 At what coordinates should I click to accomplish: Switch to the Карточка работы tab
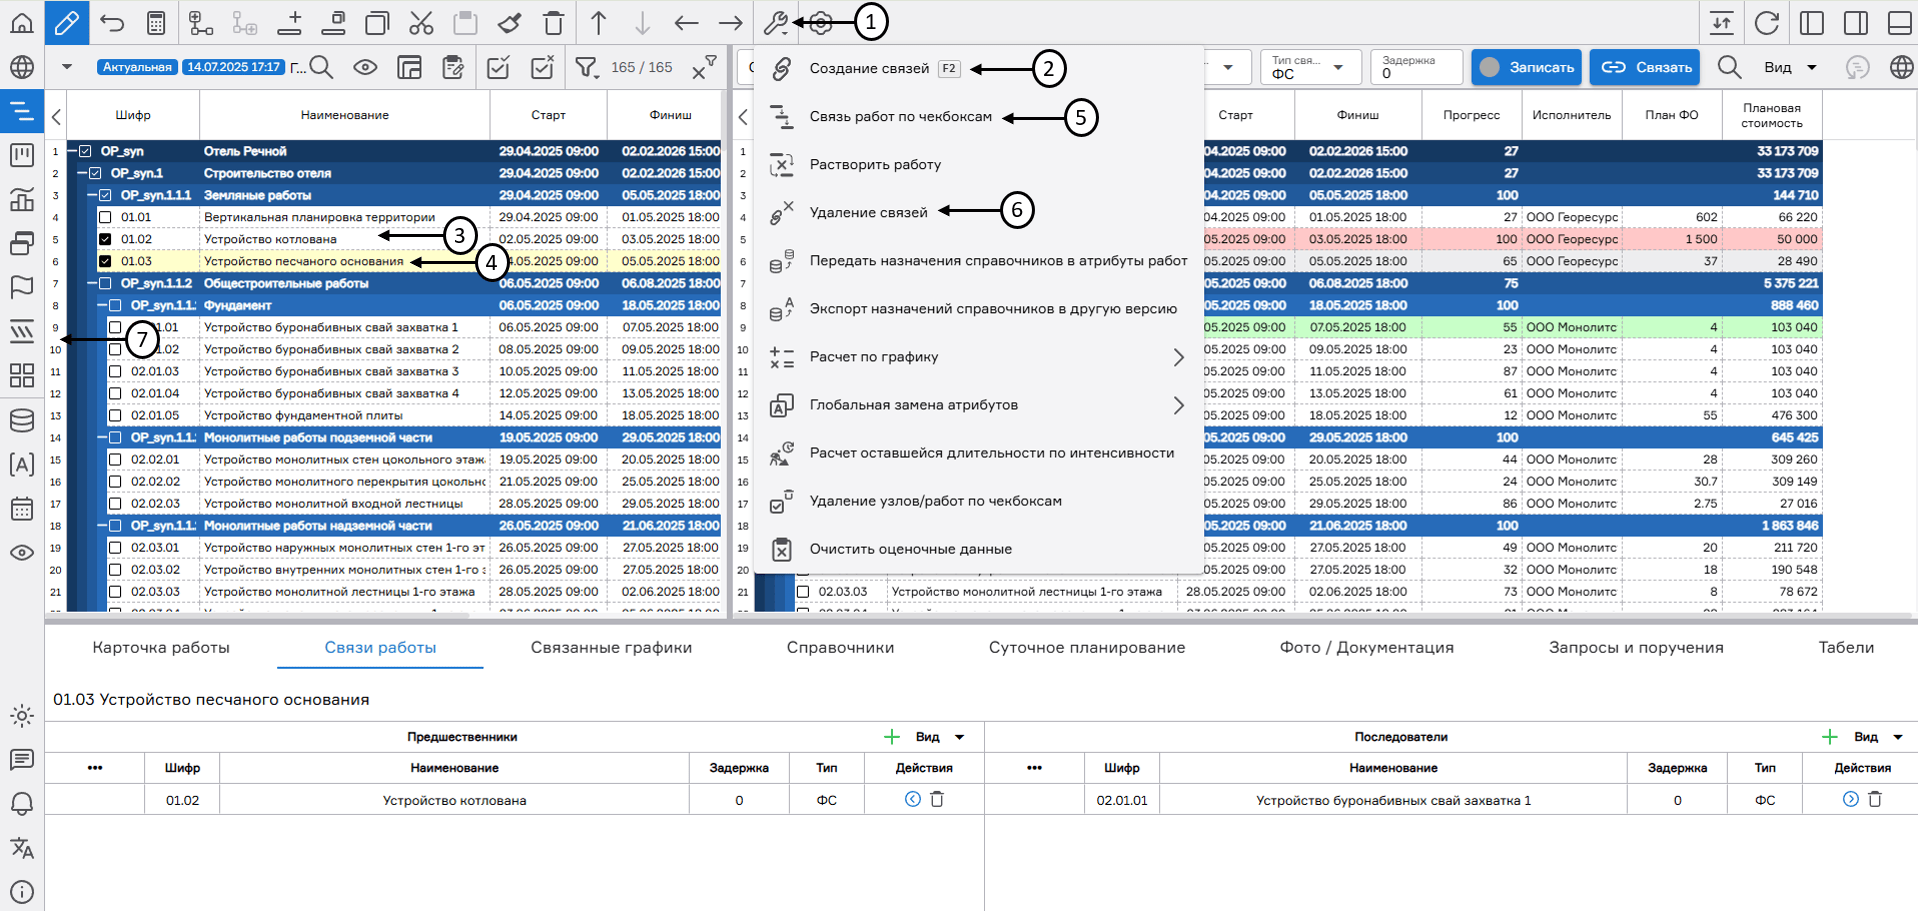coord(161,647)
